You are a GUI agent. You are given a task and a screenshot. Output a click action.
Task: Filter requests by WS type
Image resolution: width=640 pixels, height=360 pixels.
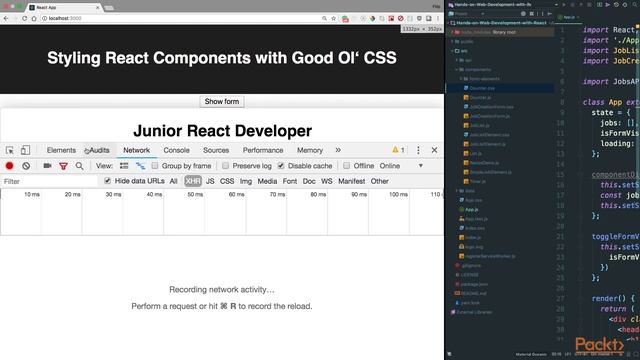327,181
